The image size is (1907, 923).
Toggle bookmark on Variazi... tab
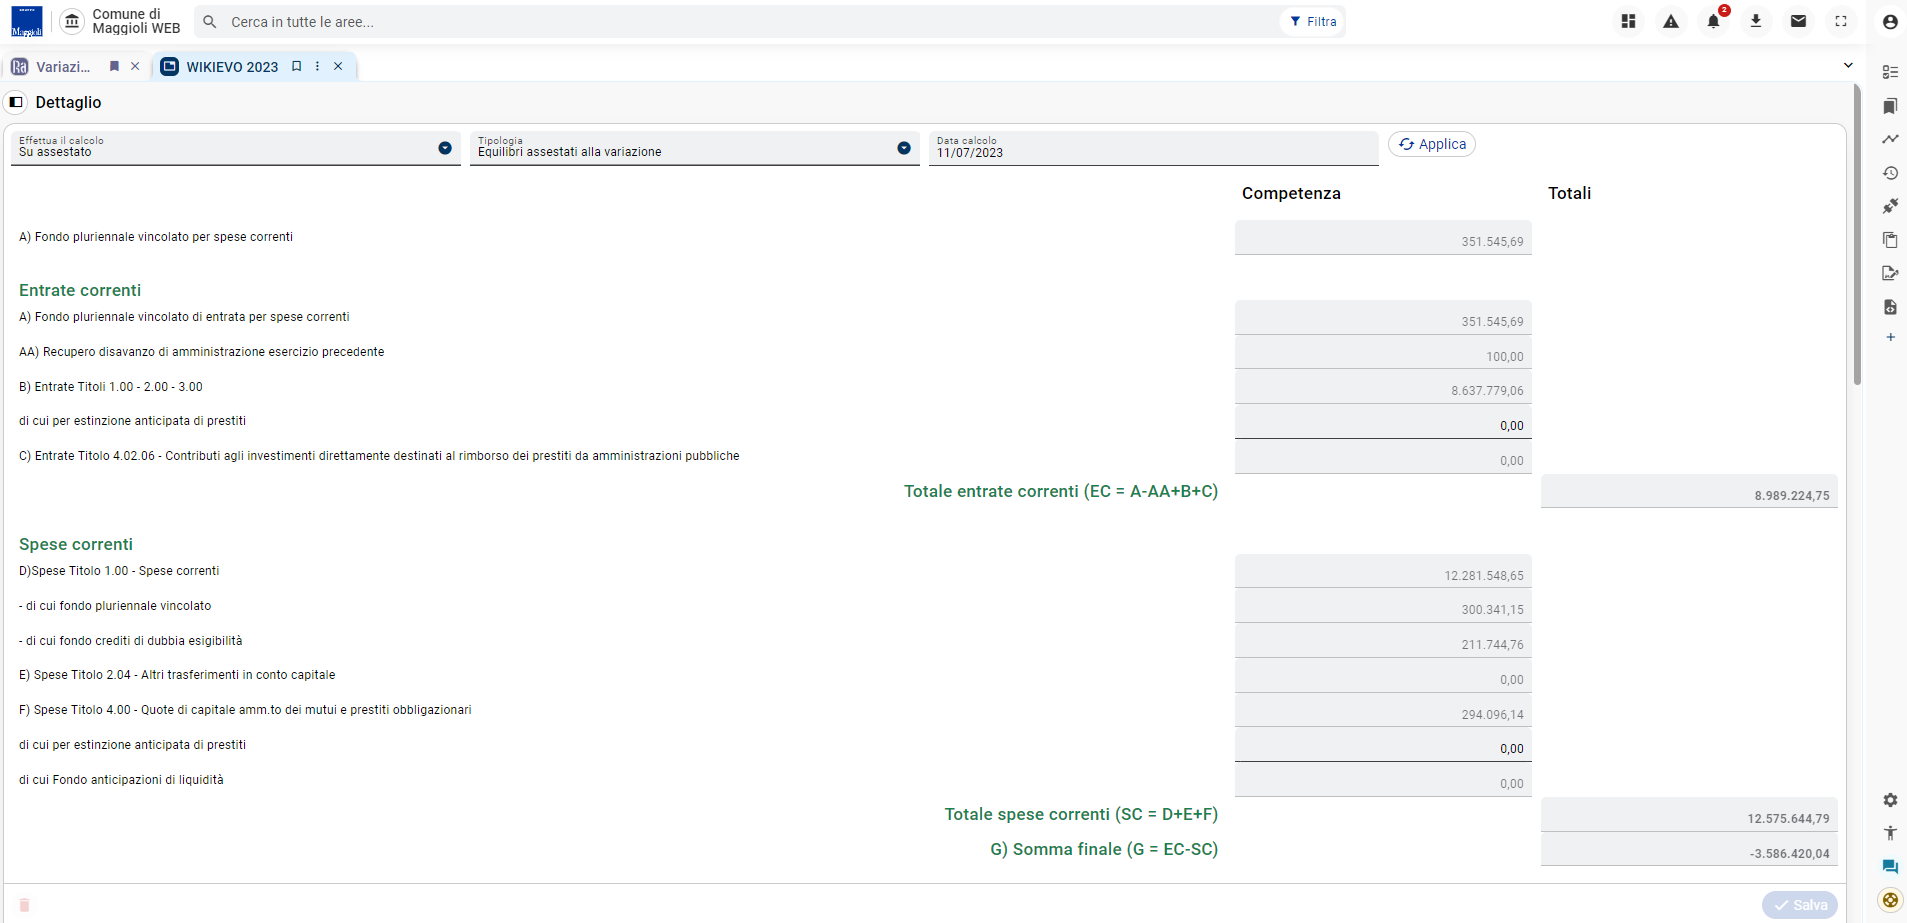(114, 66)
